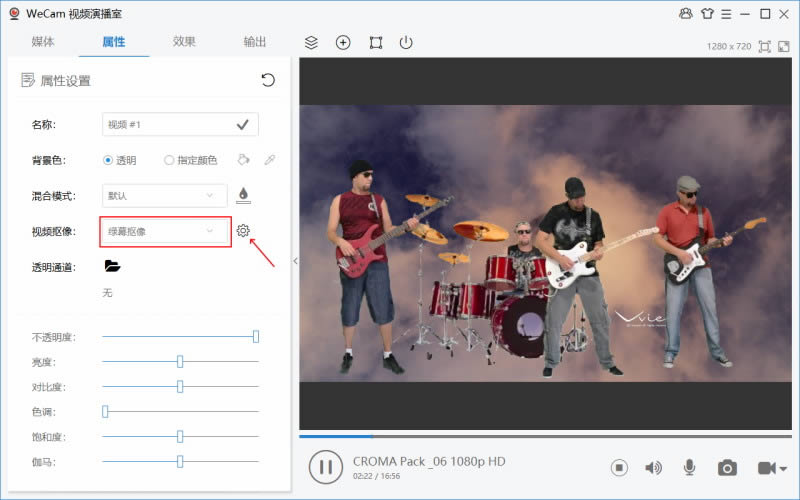This screenshot has height=500, width=800.
Task: Select the 透明 radio option
Action: [x=119, y=160]
